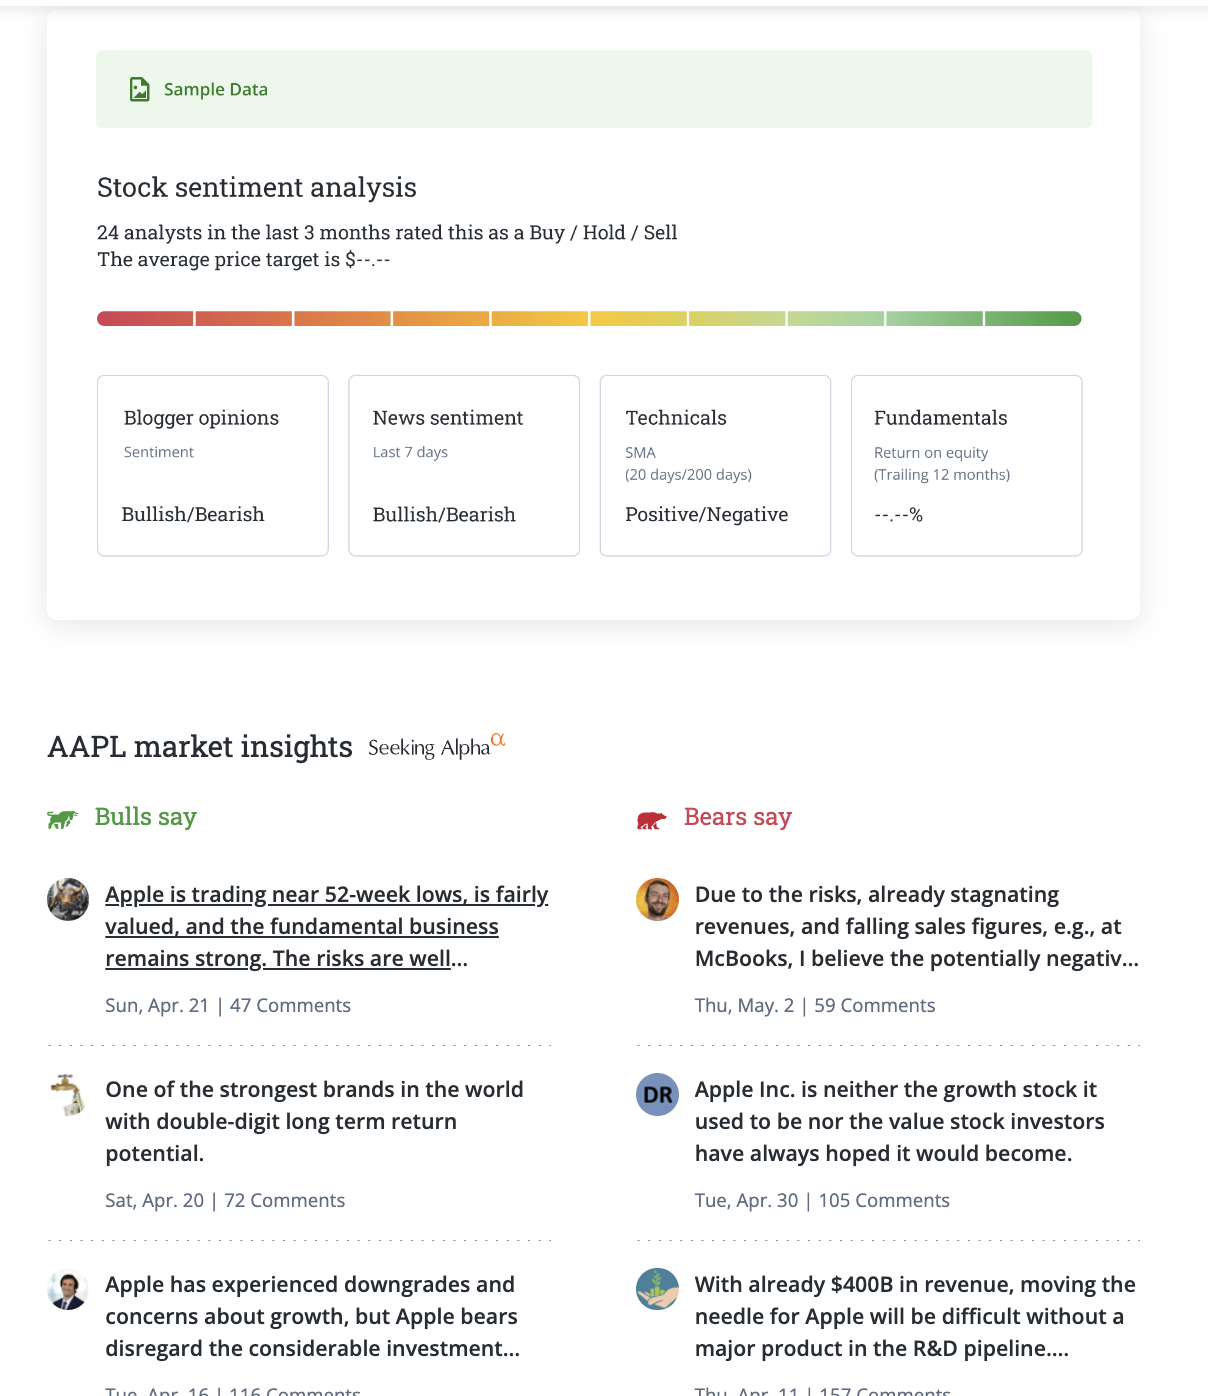This screenshot has height=1396, width=1208.
Task: Open the plant-in-hand author avatar
Action: click(x=657, y=1289)
